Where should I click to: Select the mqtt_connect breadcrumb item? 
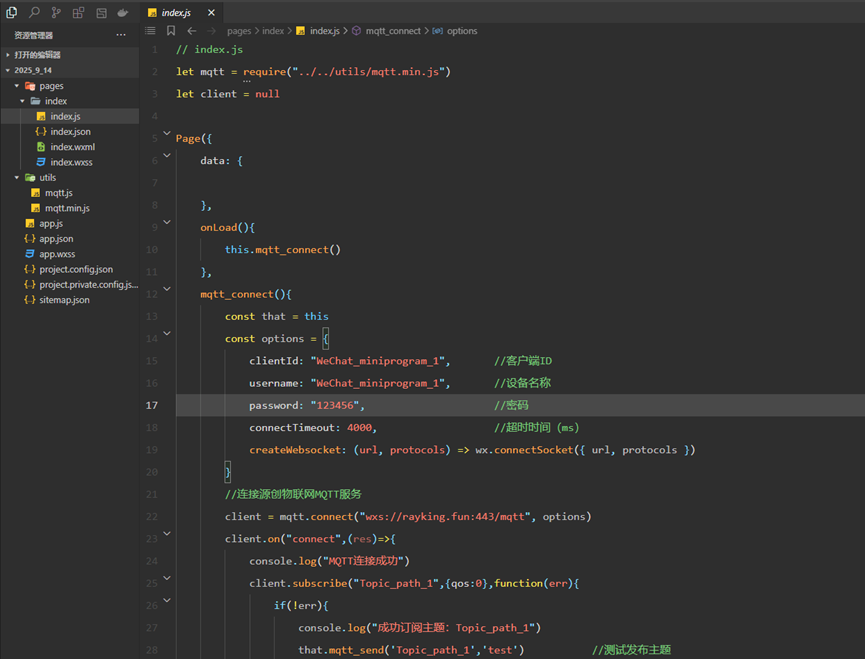pyautogui.click(x=392, y=31)
